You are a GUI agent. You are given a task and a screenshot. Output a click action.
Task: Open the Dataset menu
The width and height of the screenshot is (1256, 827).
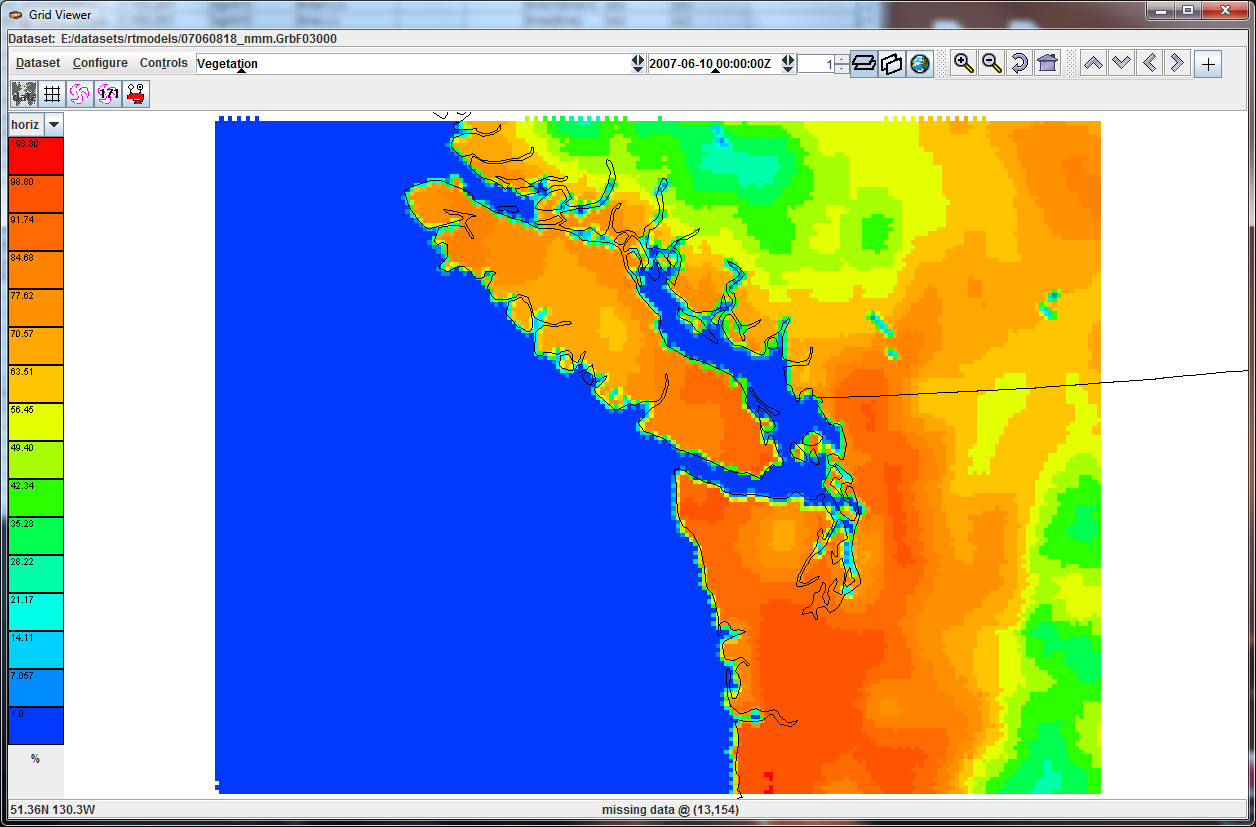(x=38, y=63)
